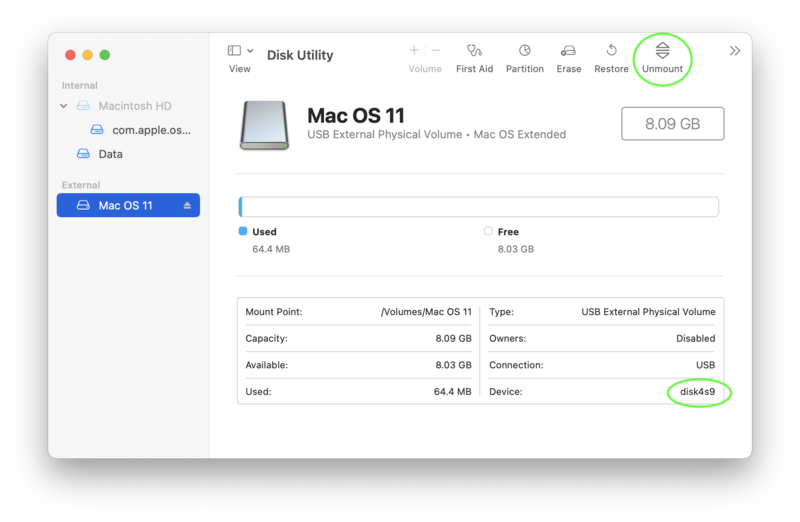The image size is (800, 522).
Task: Click the Mount Point value /Volumes/Mac OS 11
Action: point(426,312)
